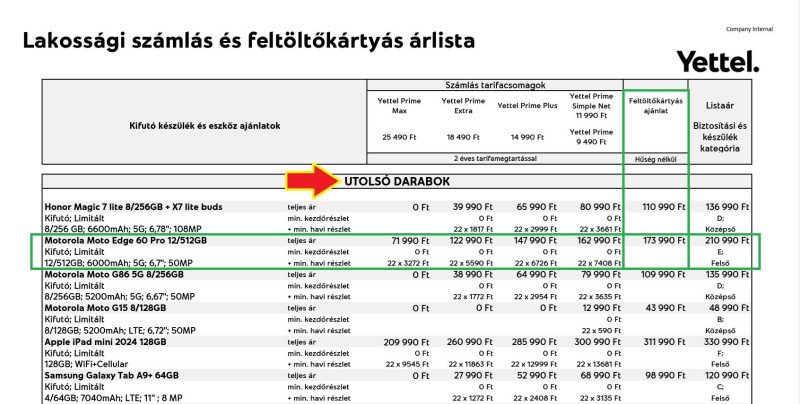Click the Yettel logo
Image resolution: width=800 pixels, height=404 pixels.
click(717, 61)
